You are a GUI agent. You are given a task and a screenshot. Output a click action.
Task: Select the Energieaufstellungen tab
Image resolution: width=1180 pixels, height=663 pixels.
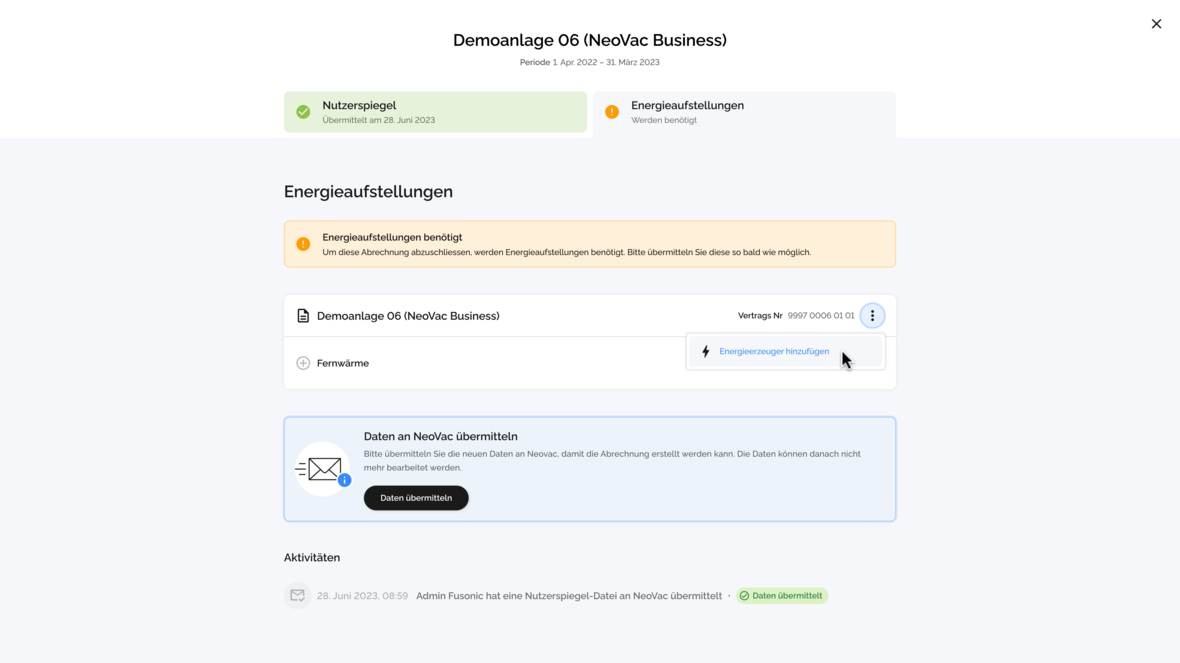744,112
